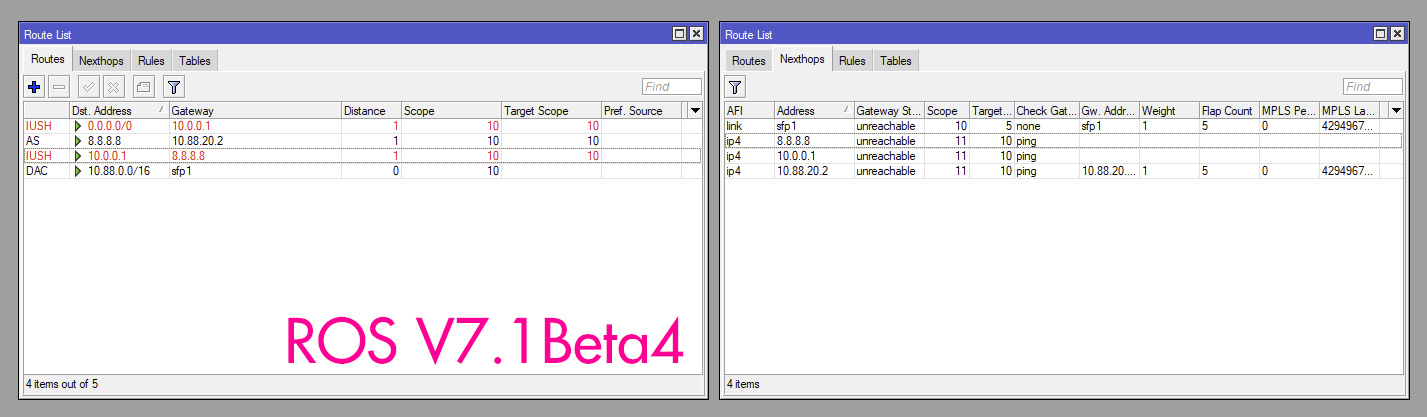Maximize the right Route List window

(1381, 34)
